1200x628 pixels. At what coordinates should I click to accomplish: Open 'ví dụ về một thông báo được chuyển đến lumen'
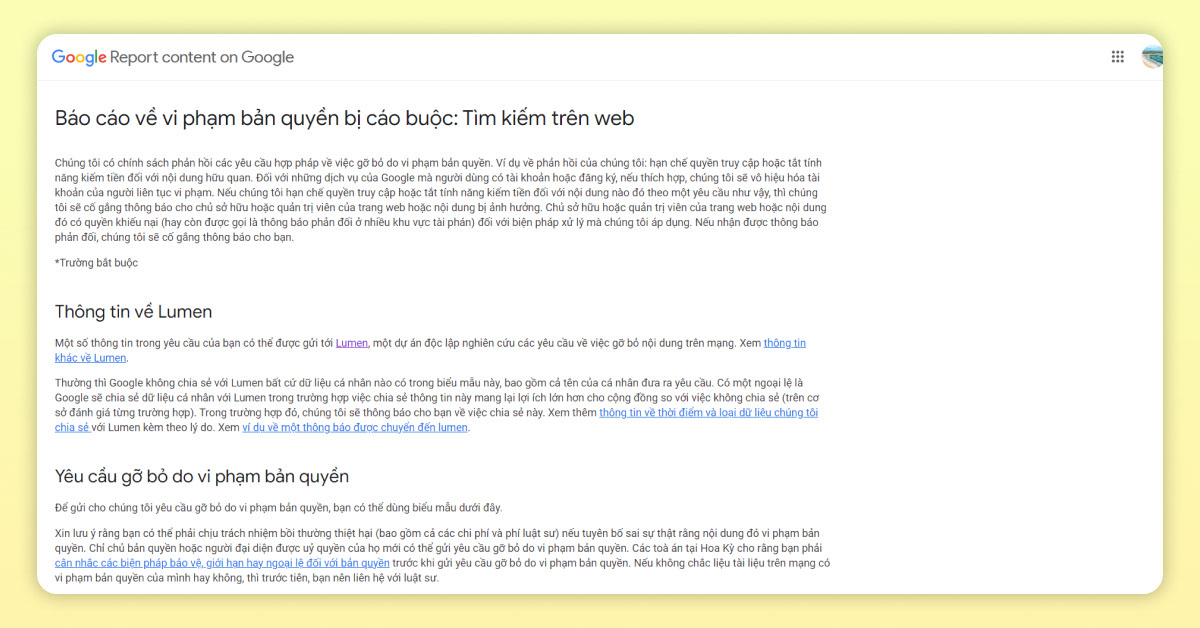pyautogui.click(x=354, y=427)
